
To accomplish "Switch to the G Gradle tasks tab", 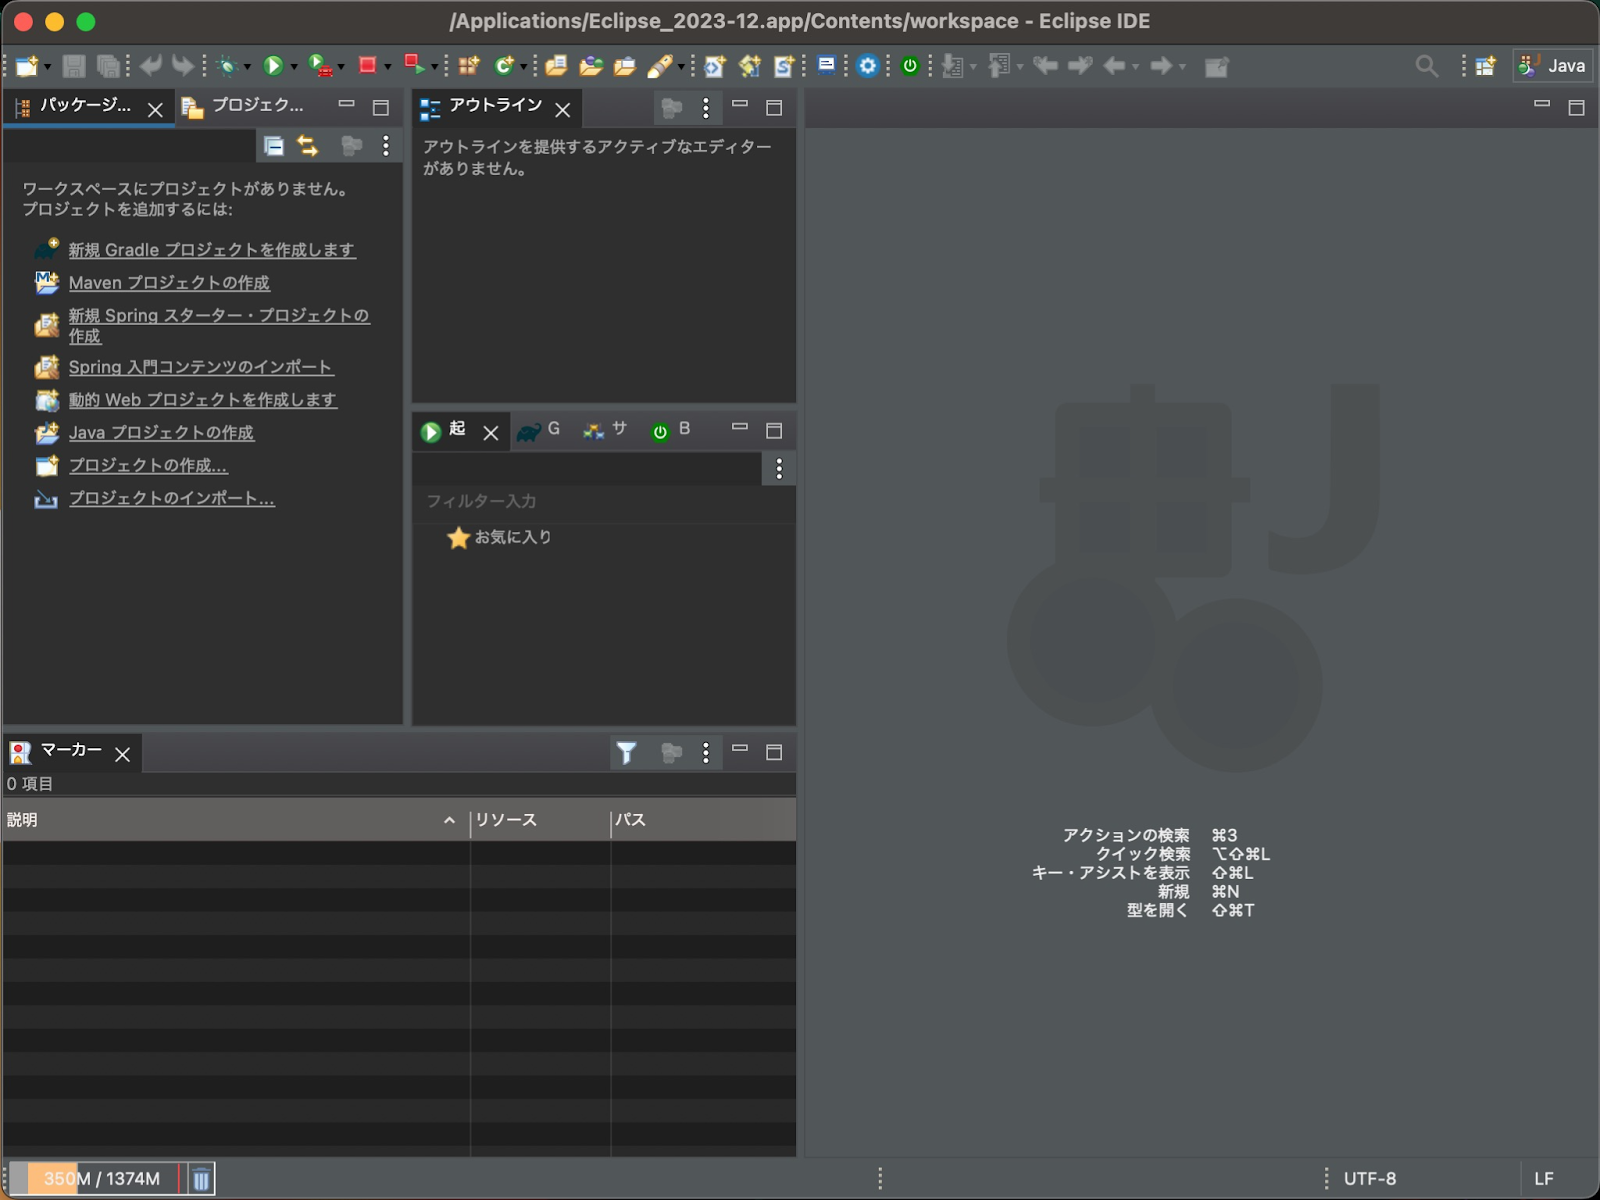I will coord(540,430).
